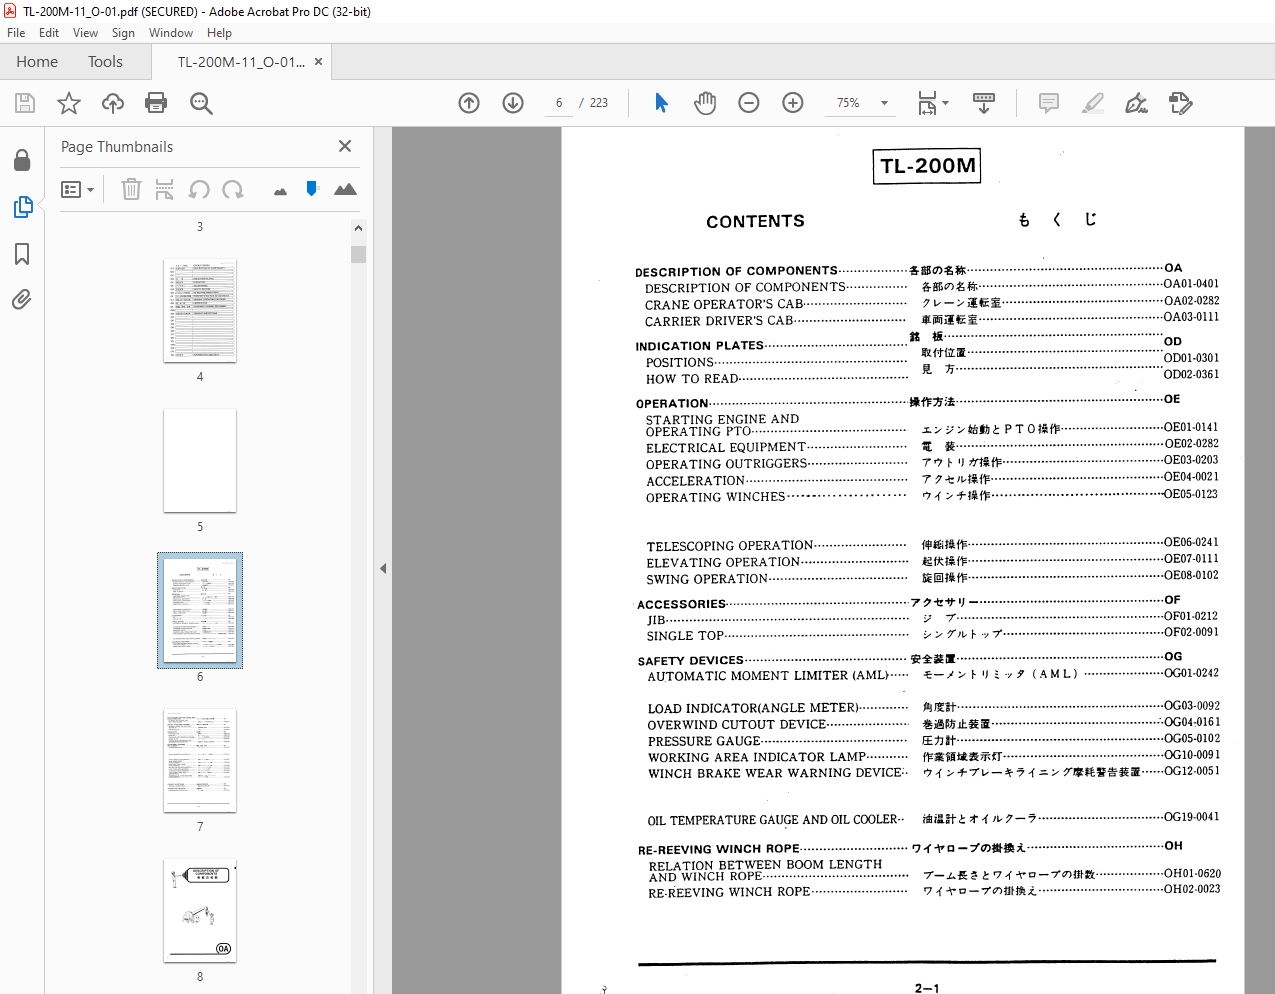The width and height of the screenshot is (1275, 994).
Task: Delete selected pages with trash icon
Action: (x=131, y=189)
